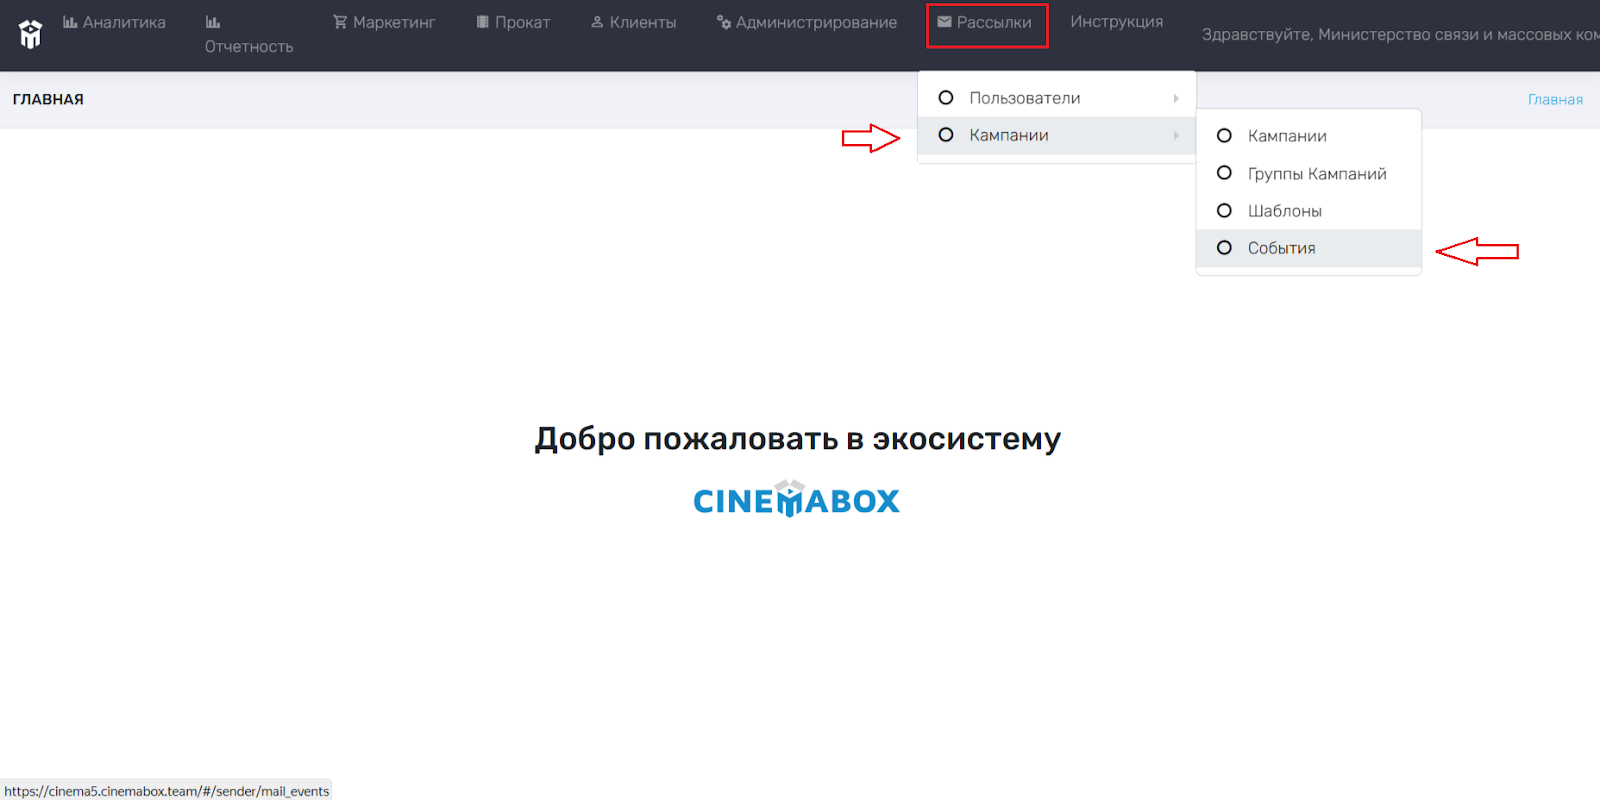Choose Группы Кампаний in the submenu
This screenshot has height=800, width=1600.
pyautogui.click(x=1309, y=173)
